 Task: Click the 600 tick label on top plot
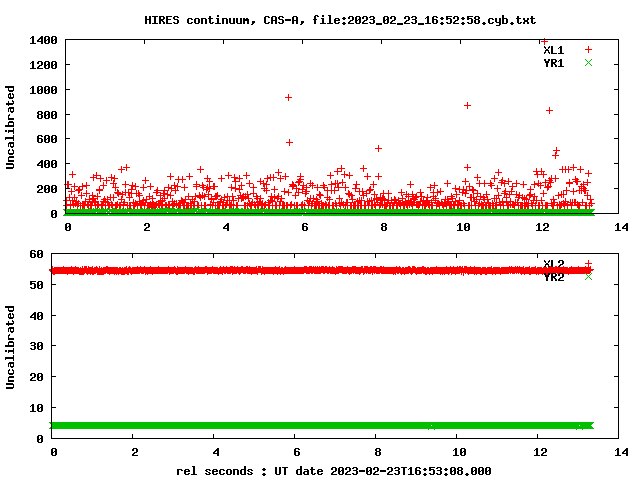pos(47,139)
